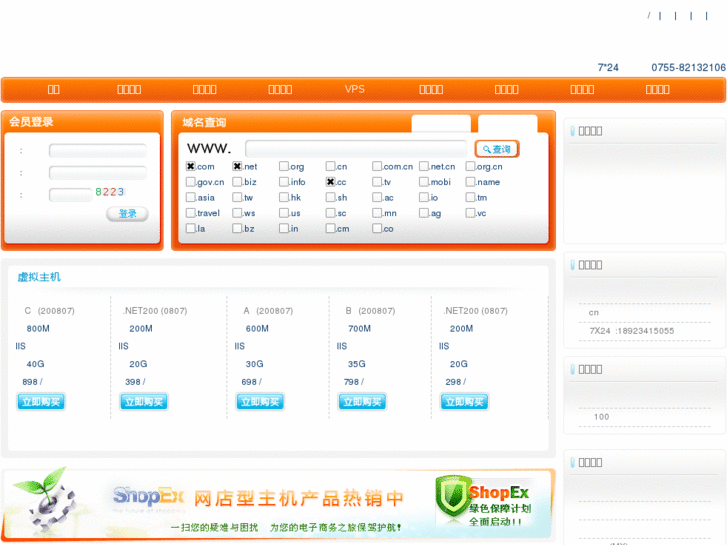The image size is (727, 545).
Task: Buy the B (200807) 700M hosting plan
Action: (x=362, y=402)
